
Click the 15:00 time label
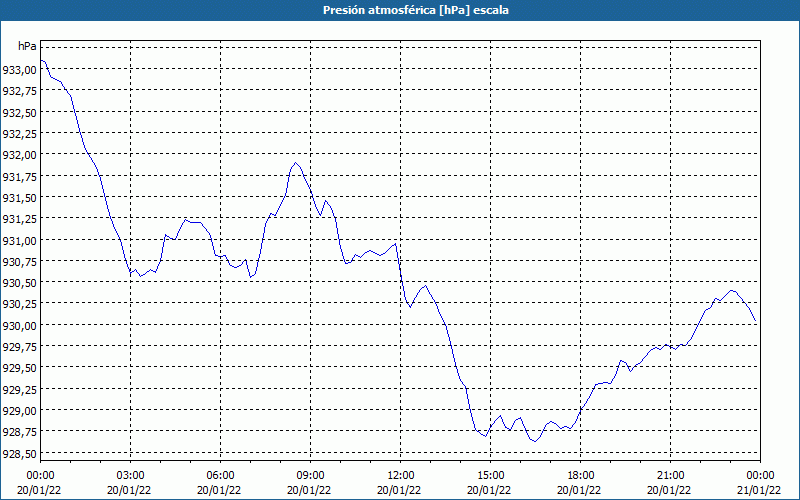490,476
